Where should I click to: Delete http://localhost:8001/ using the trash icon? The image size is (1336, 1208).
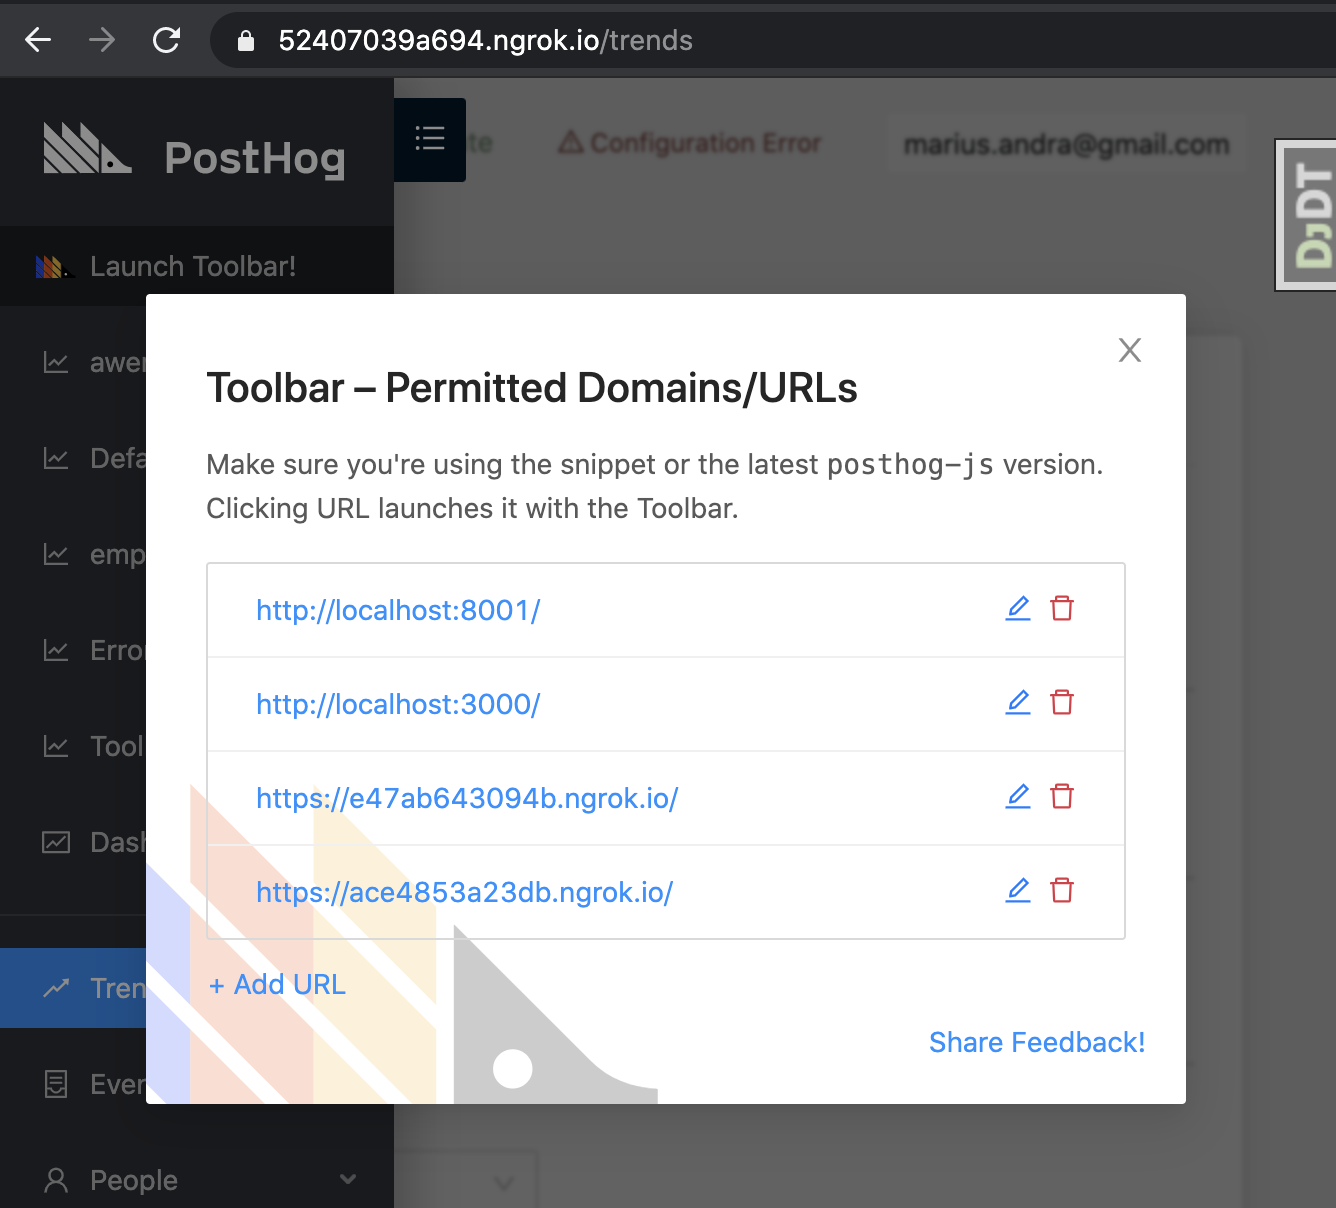[x=1062, y=608]
